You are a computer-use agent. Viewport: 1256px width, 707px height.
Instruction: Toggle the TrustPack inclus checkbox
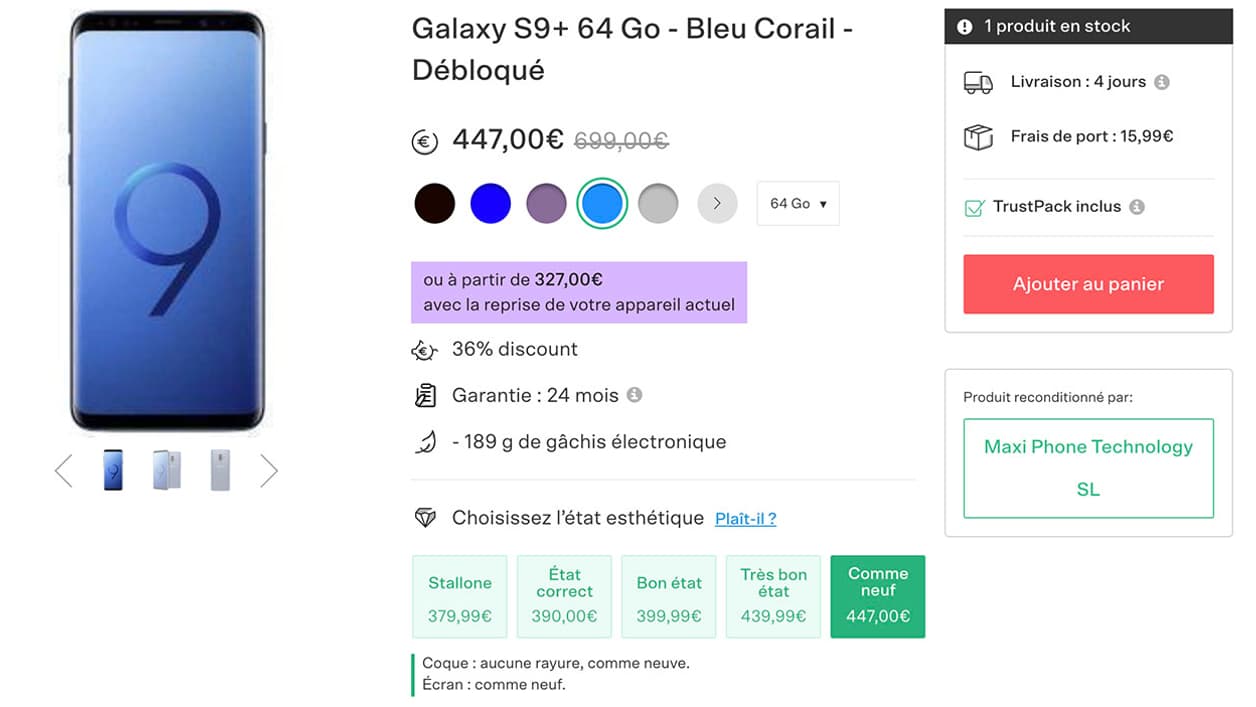(x=974, y=208)
